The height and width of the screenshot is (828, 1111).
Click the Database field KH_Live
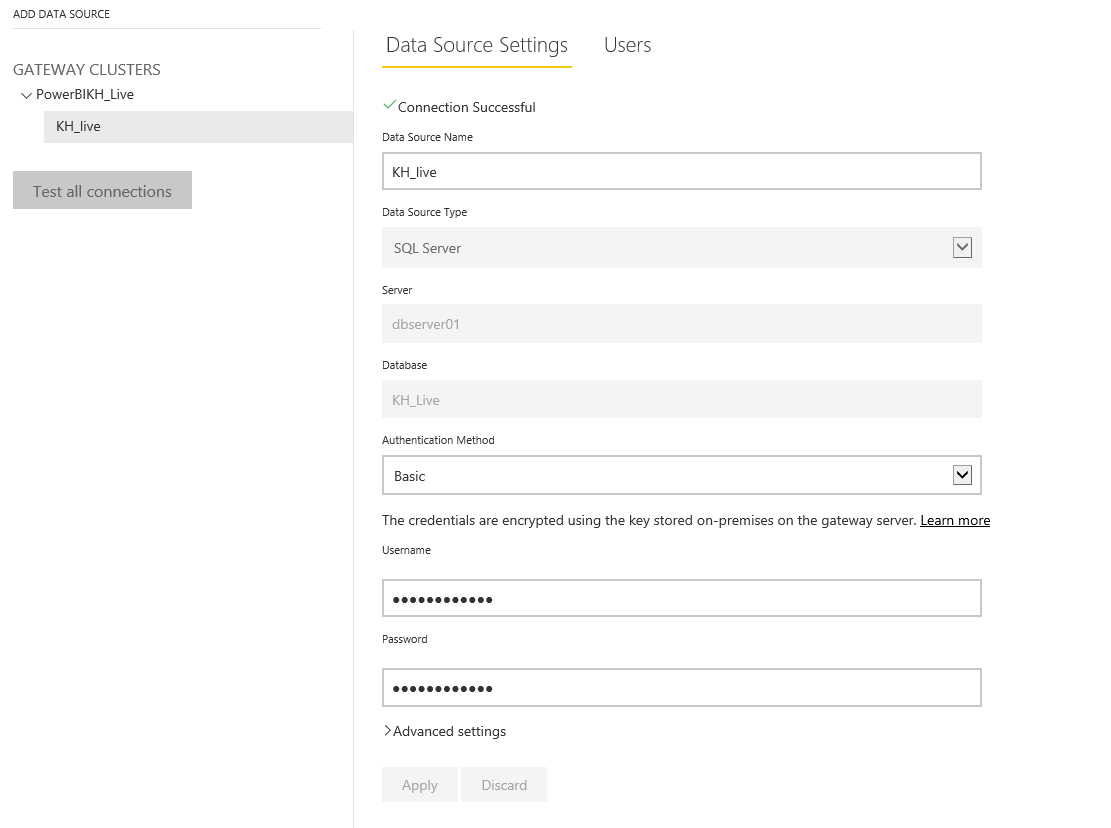coord(682,399)
